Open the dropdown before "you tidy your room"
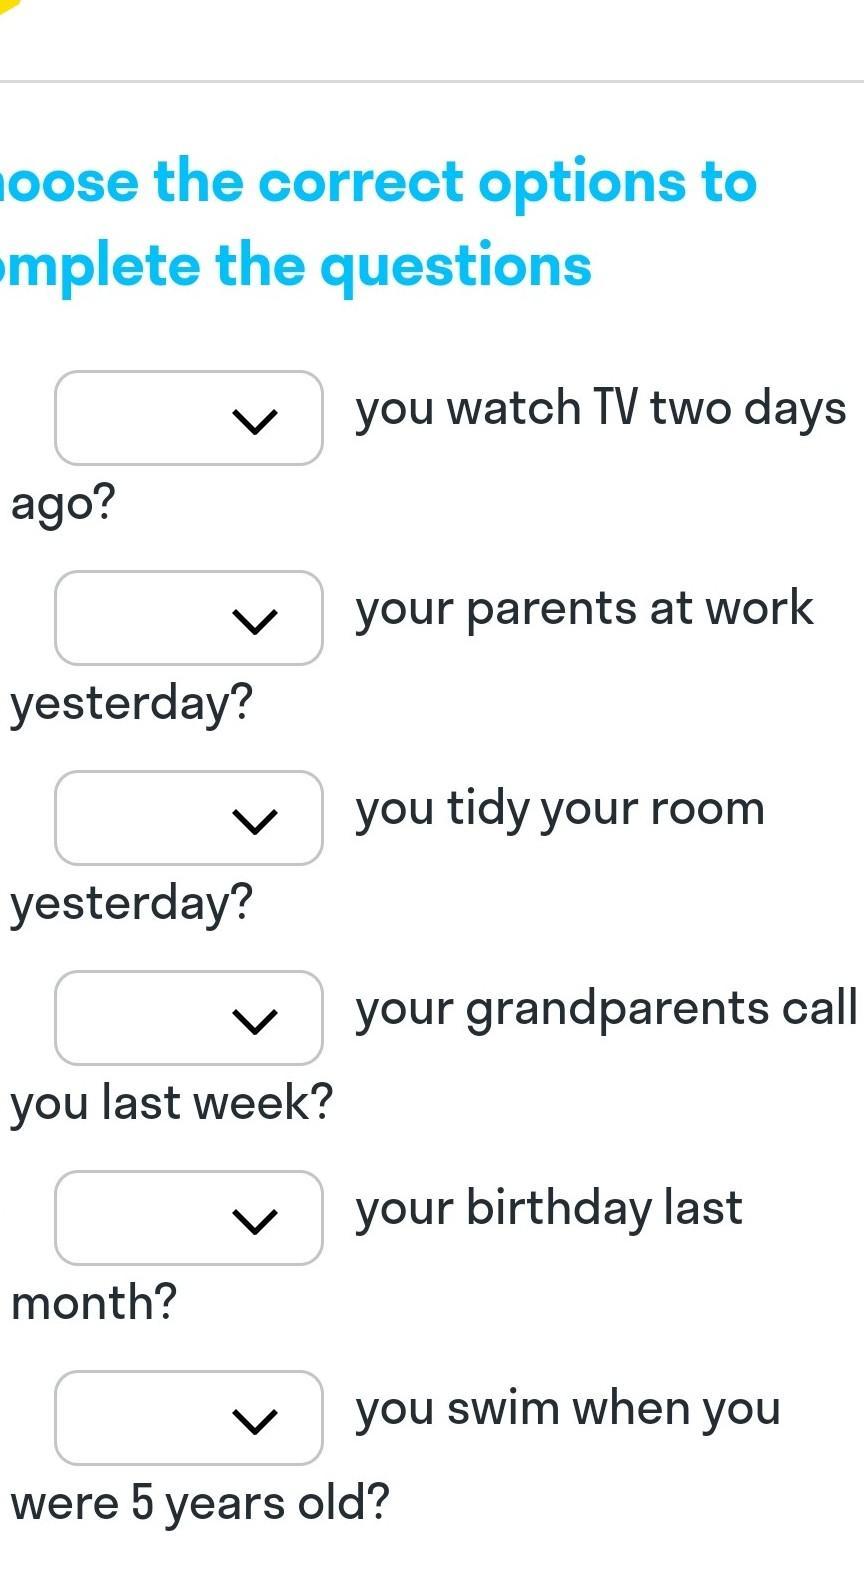Screen dimensions: 864x1587 pos(188,818)
